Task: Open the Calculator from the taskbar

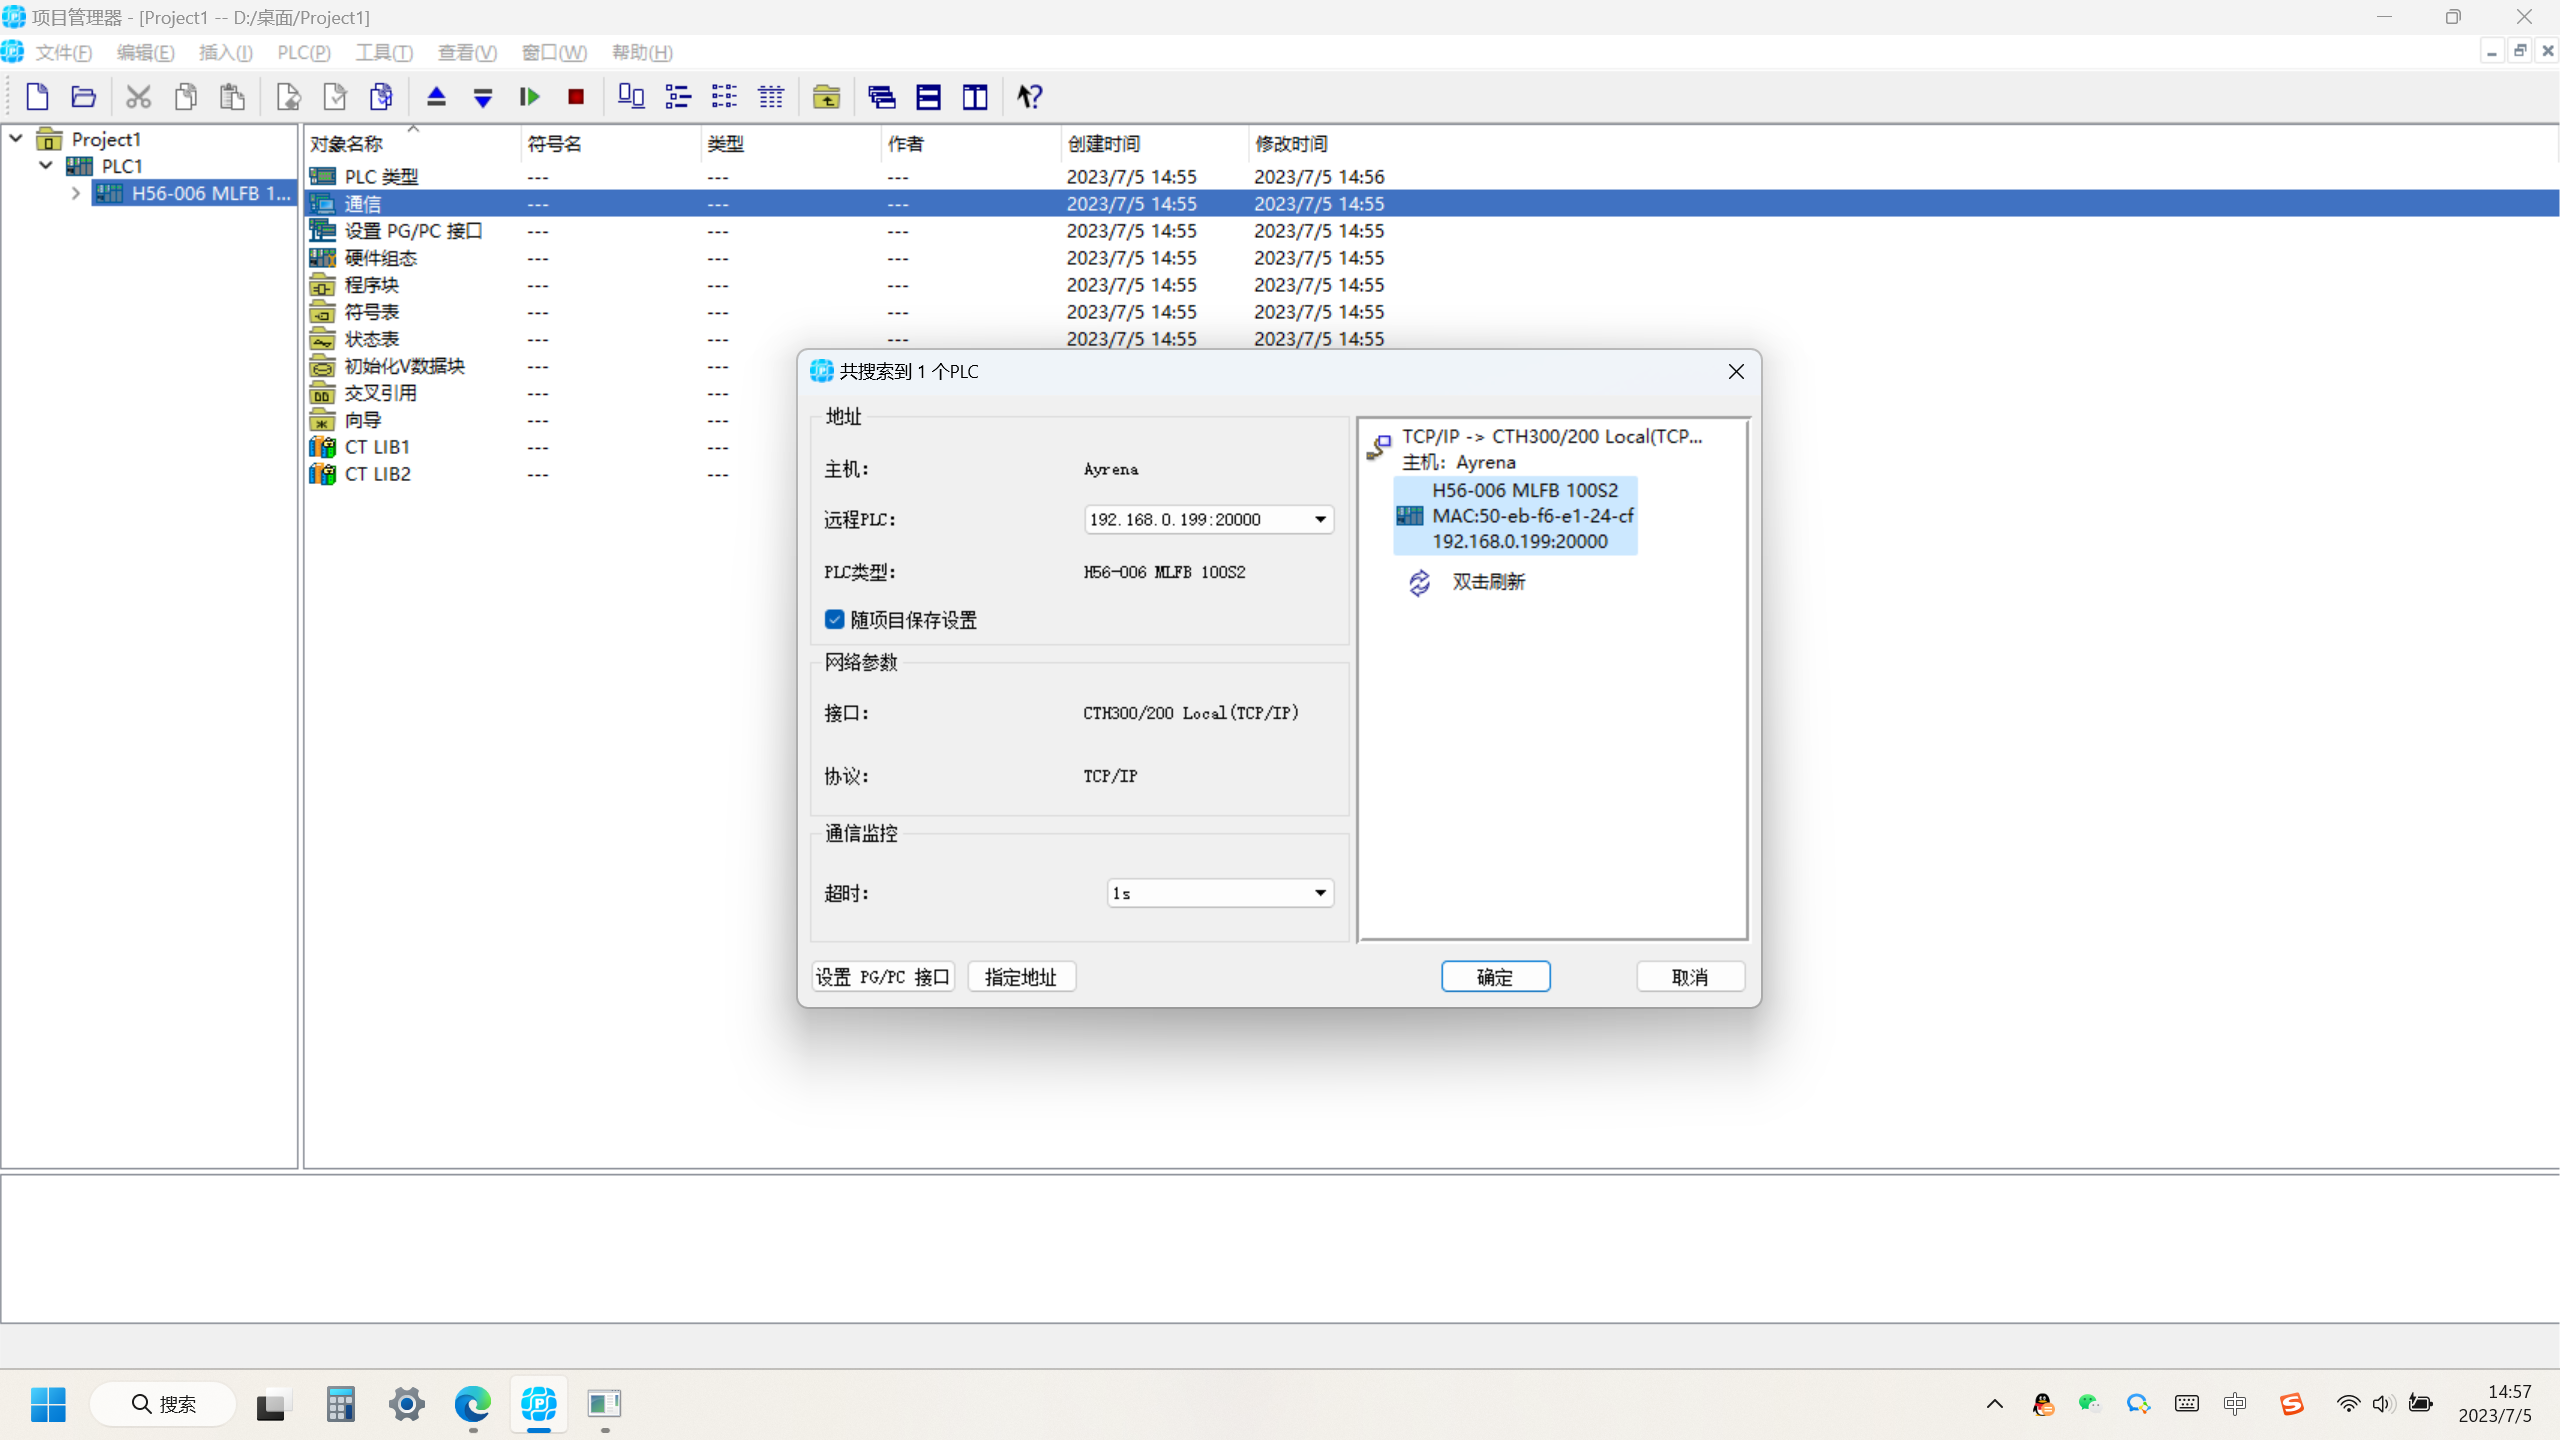Action: click(340, 1404)
